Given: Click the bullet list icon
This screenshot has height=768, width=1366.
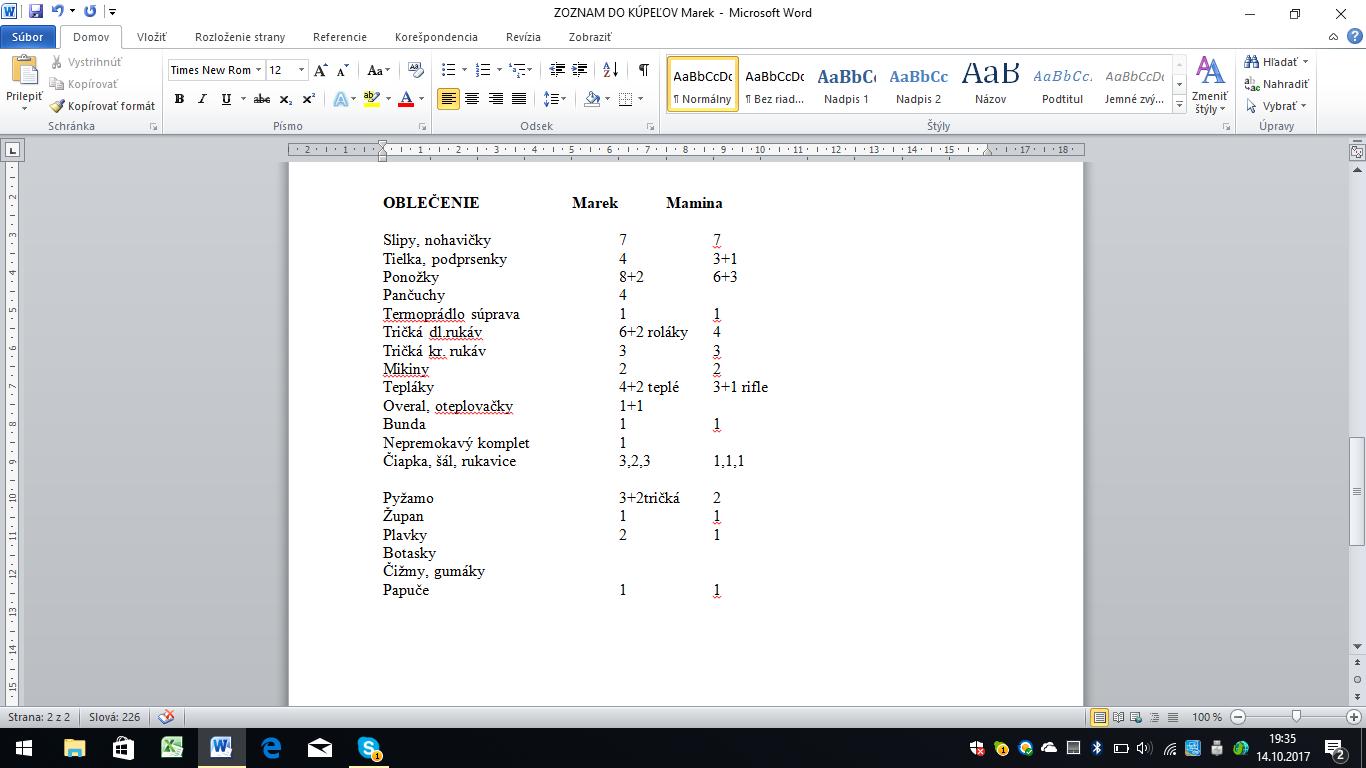Looking at the screenshot, I should pos(448,70).
